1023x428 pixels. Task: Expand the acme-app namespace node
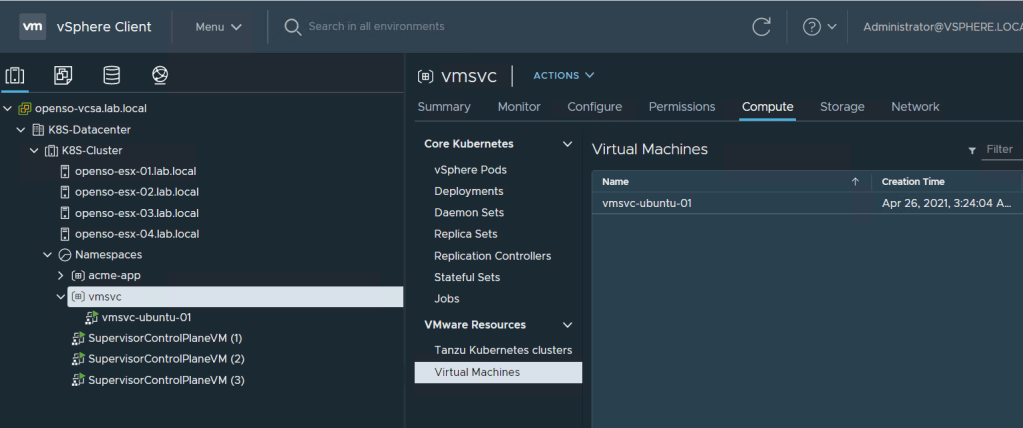click(60, 276)
